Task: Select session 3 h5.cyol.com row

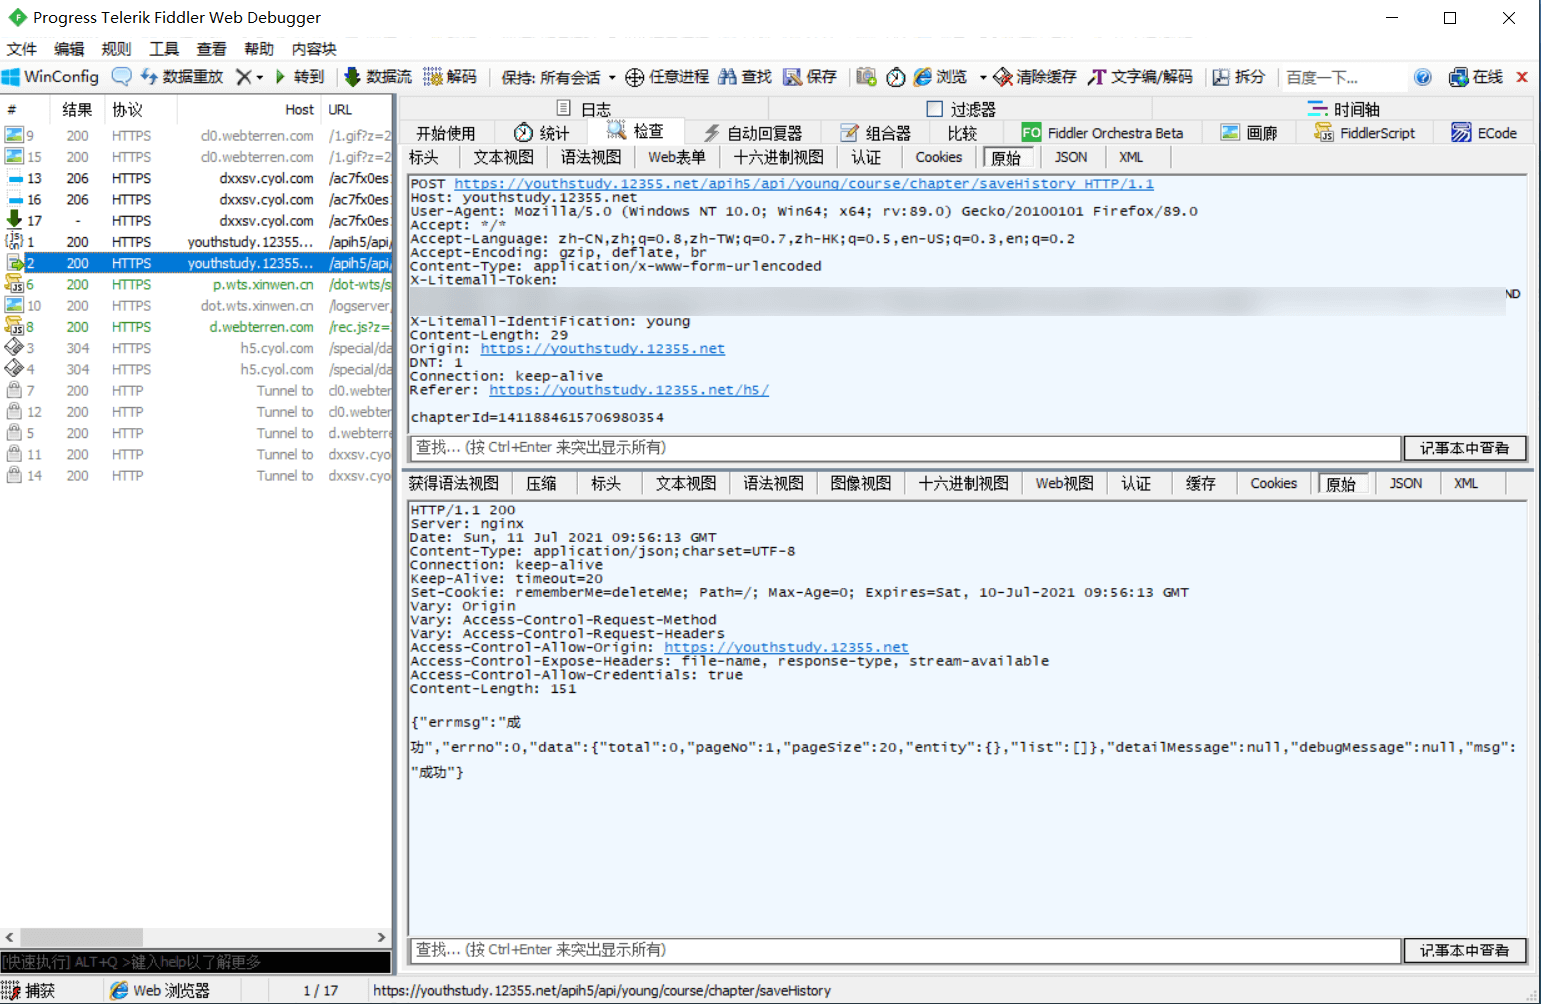Action: point(196,348)
